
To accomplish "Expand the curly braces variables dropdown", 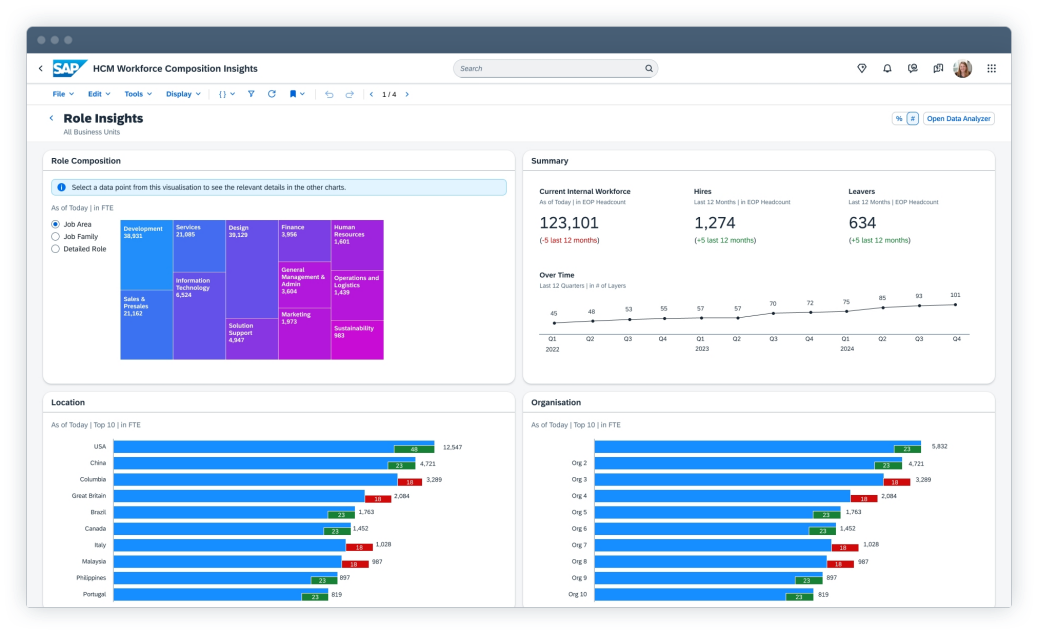I will click(x=227, y=94).
